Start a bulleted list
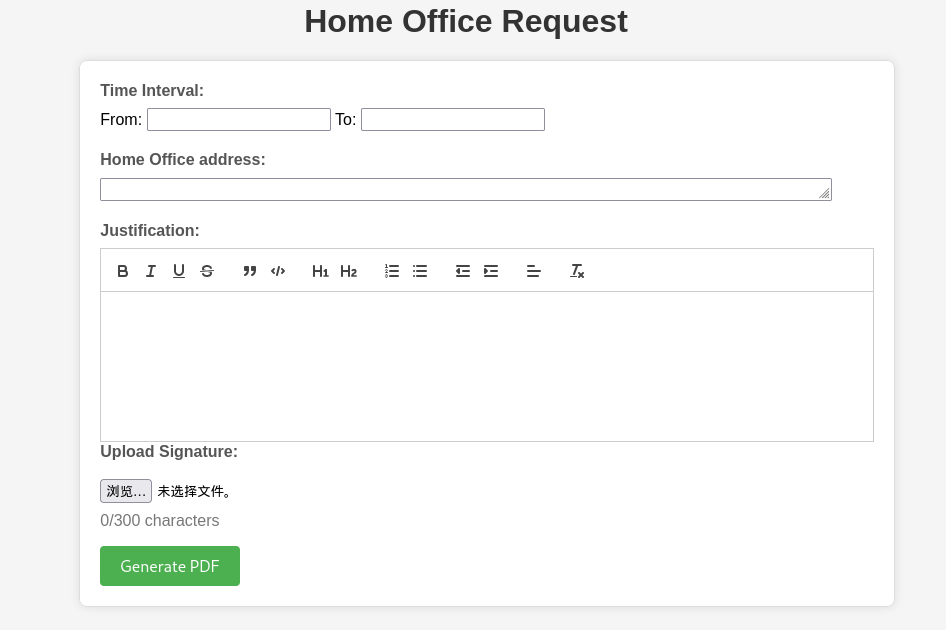The width and height of the screenshot is (946, 630). (x=420, y=271)
